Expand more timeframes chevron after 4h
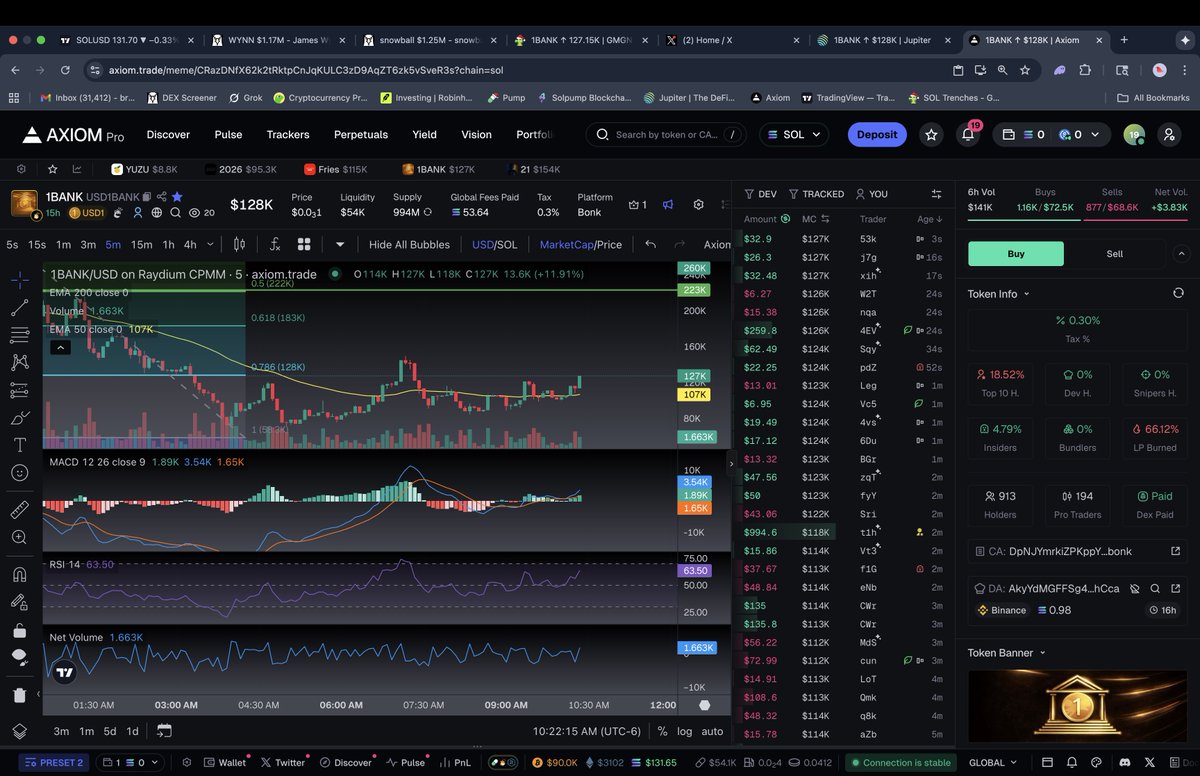The width and height of the screenshot is (1200, 776). [x=209, y=244]
